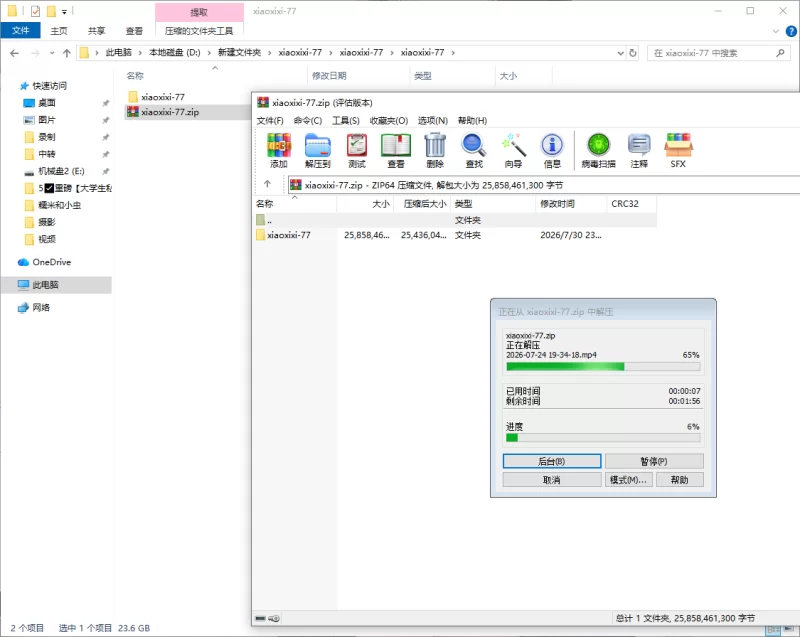Viewport: 800px width, 637px height.
Task: Expand the ribbon with chevron
Action: pos(776,31)
